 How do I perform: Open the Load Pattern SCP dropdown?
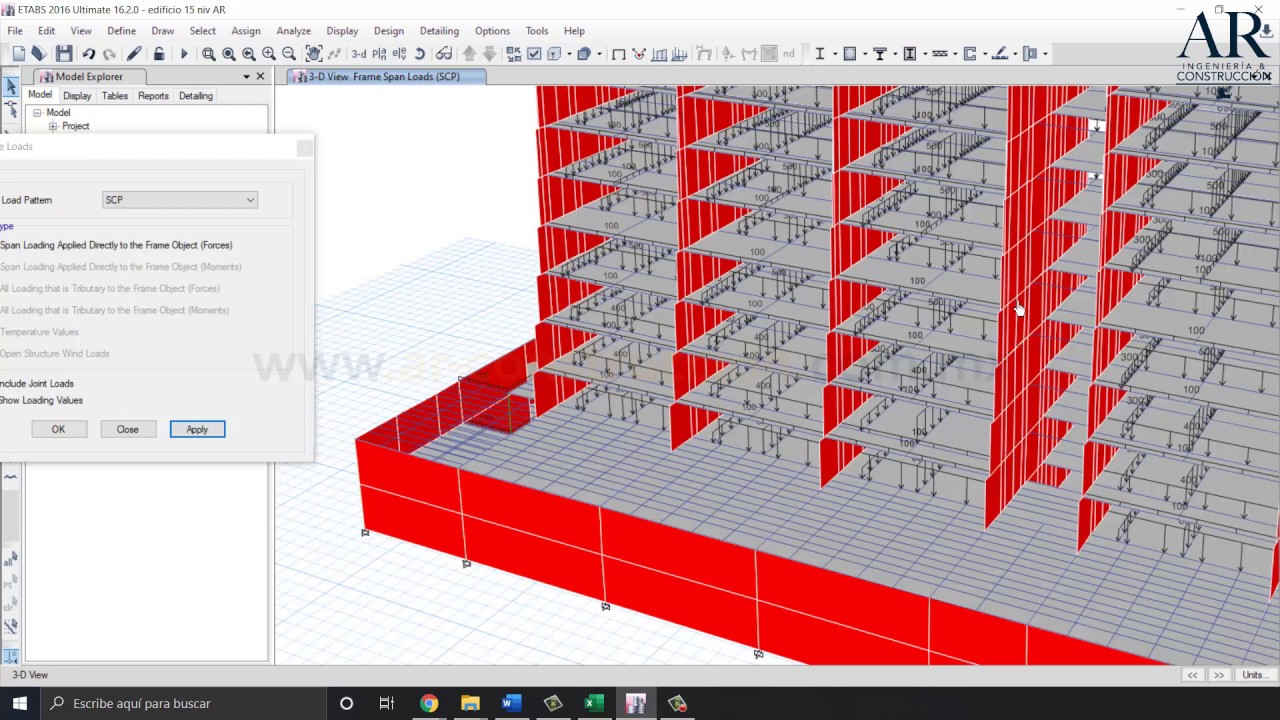coord(180,200)
